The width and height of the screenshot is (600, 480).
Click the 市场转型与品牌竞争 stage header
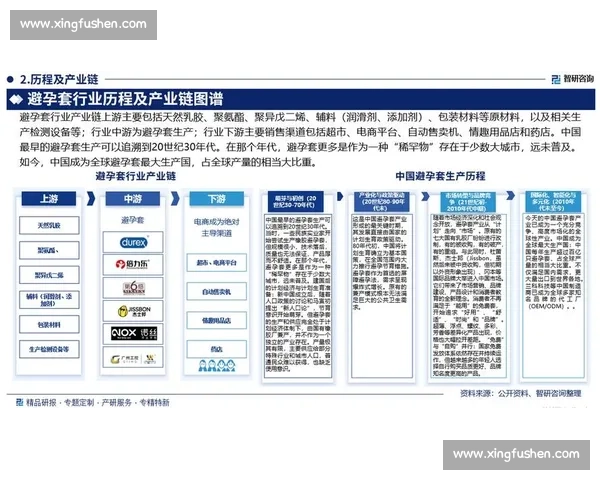pos(466,201)
